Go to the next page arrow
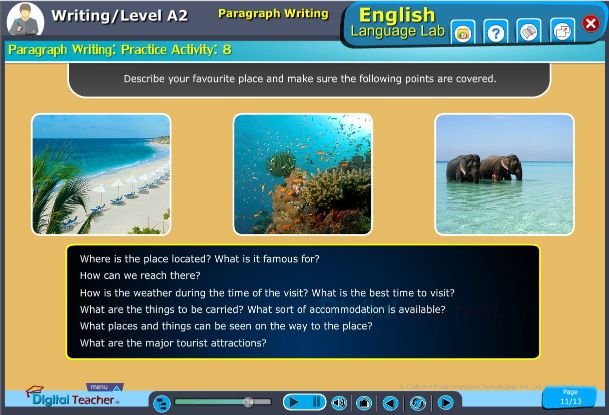The height and width of the screenshot is (415, 609). [445, 403]
